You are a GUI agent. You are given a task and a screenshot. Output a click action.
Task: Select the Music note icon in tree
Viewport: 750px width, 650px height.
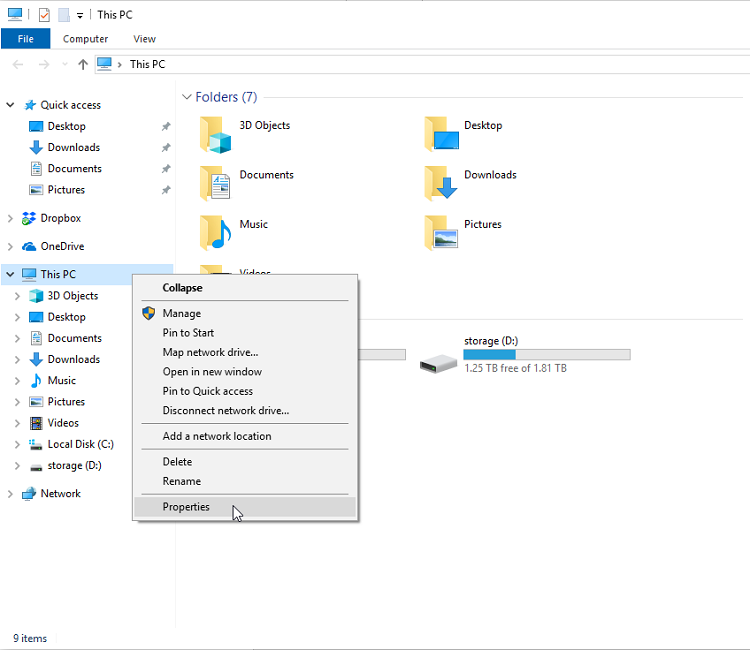click(36, 381)
